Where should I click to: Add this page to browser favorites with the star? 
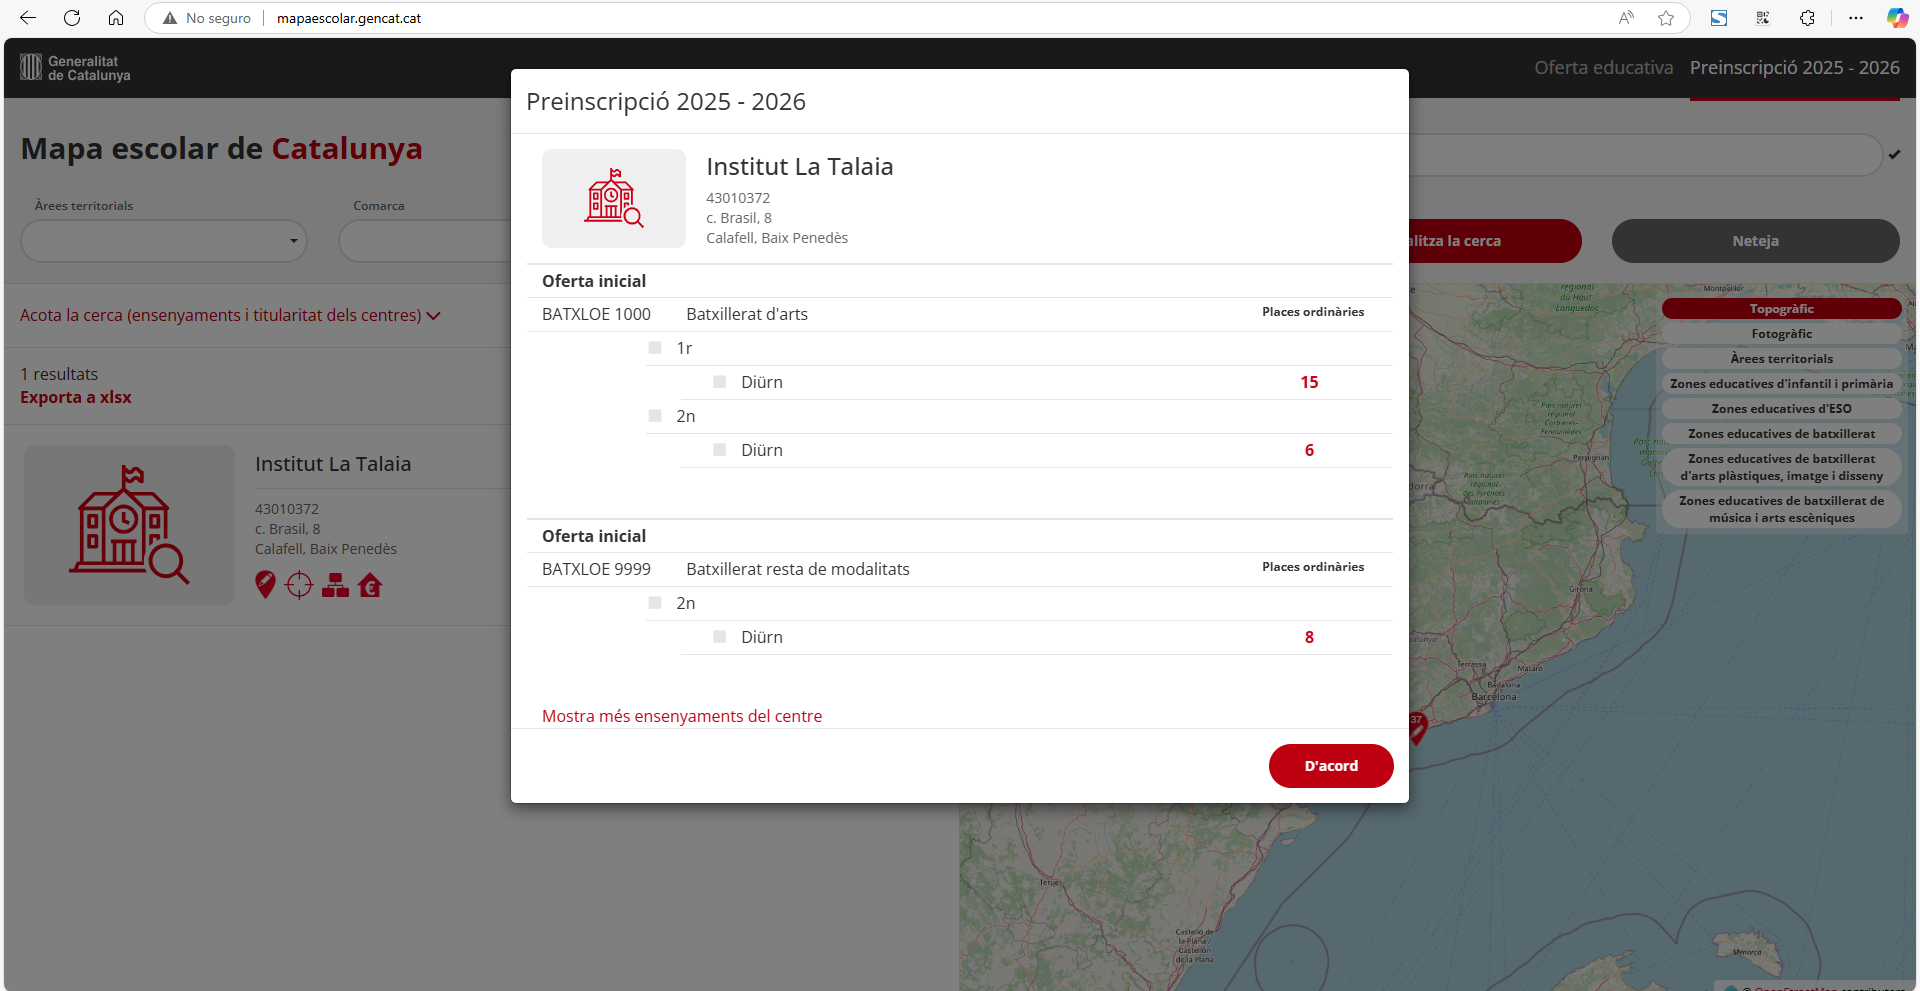click(x=1666, y=18)
